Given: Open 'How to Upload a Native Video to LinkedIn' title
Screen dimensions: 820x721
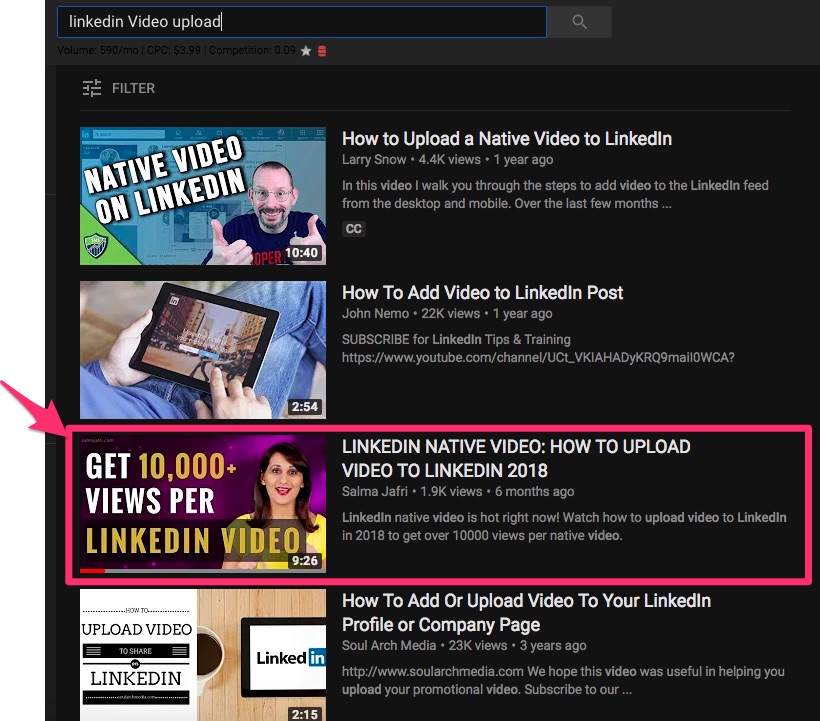Looking at the screenshot, I should point(507,139).
